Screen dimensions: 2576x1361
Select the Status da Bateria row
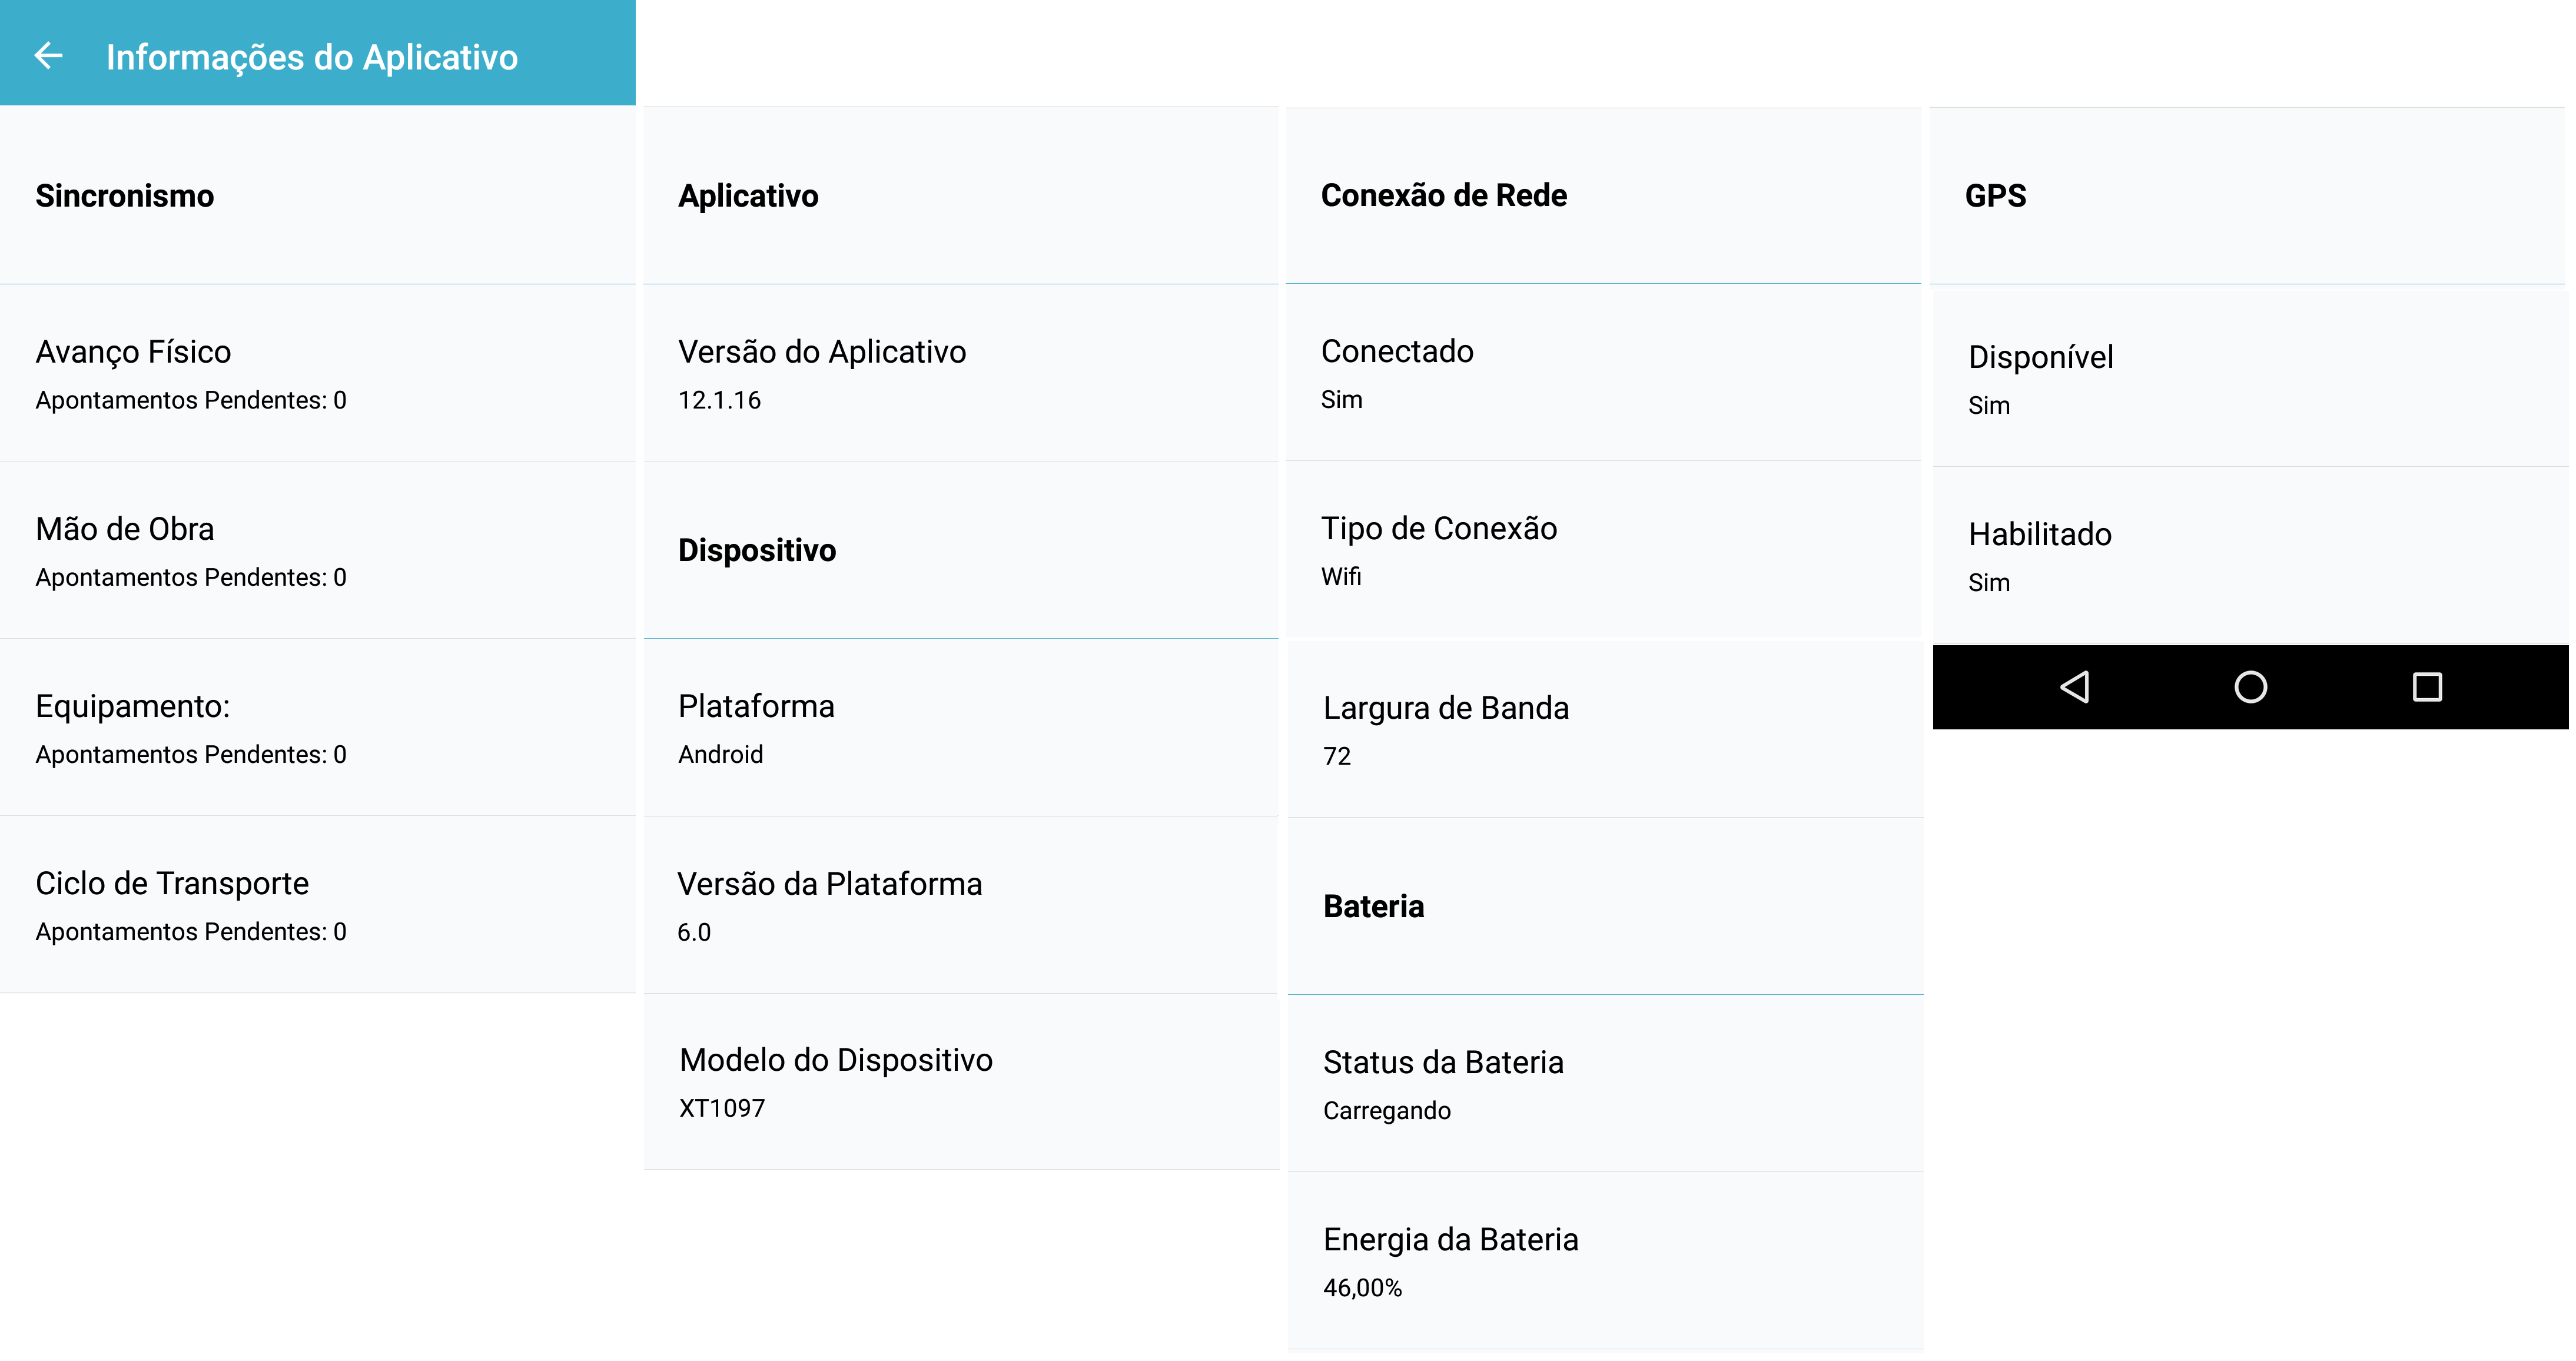coord(1605,1084)
